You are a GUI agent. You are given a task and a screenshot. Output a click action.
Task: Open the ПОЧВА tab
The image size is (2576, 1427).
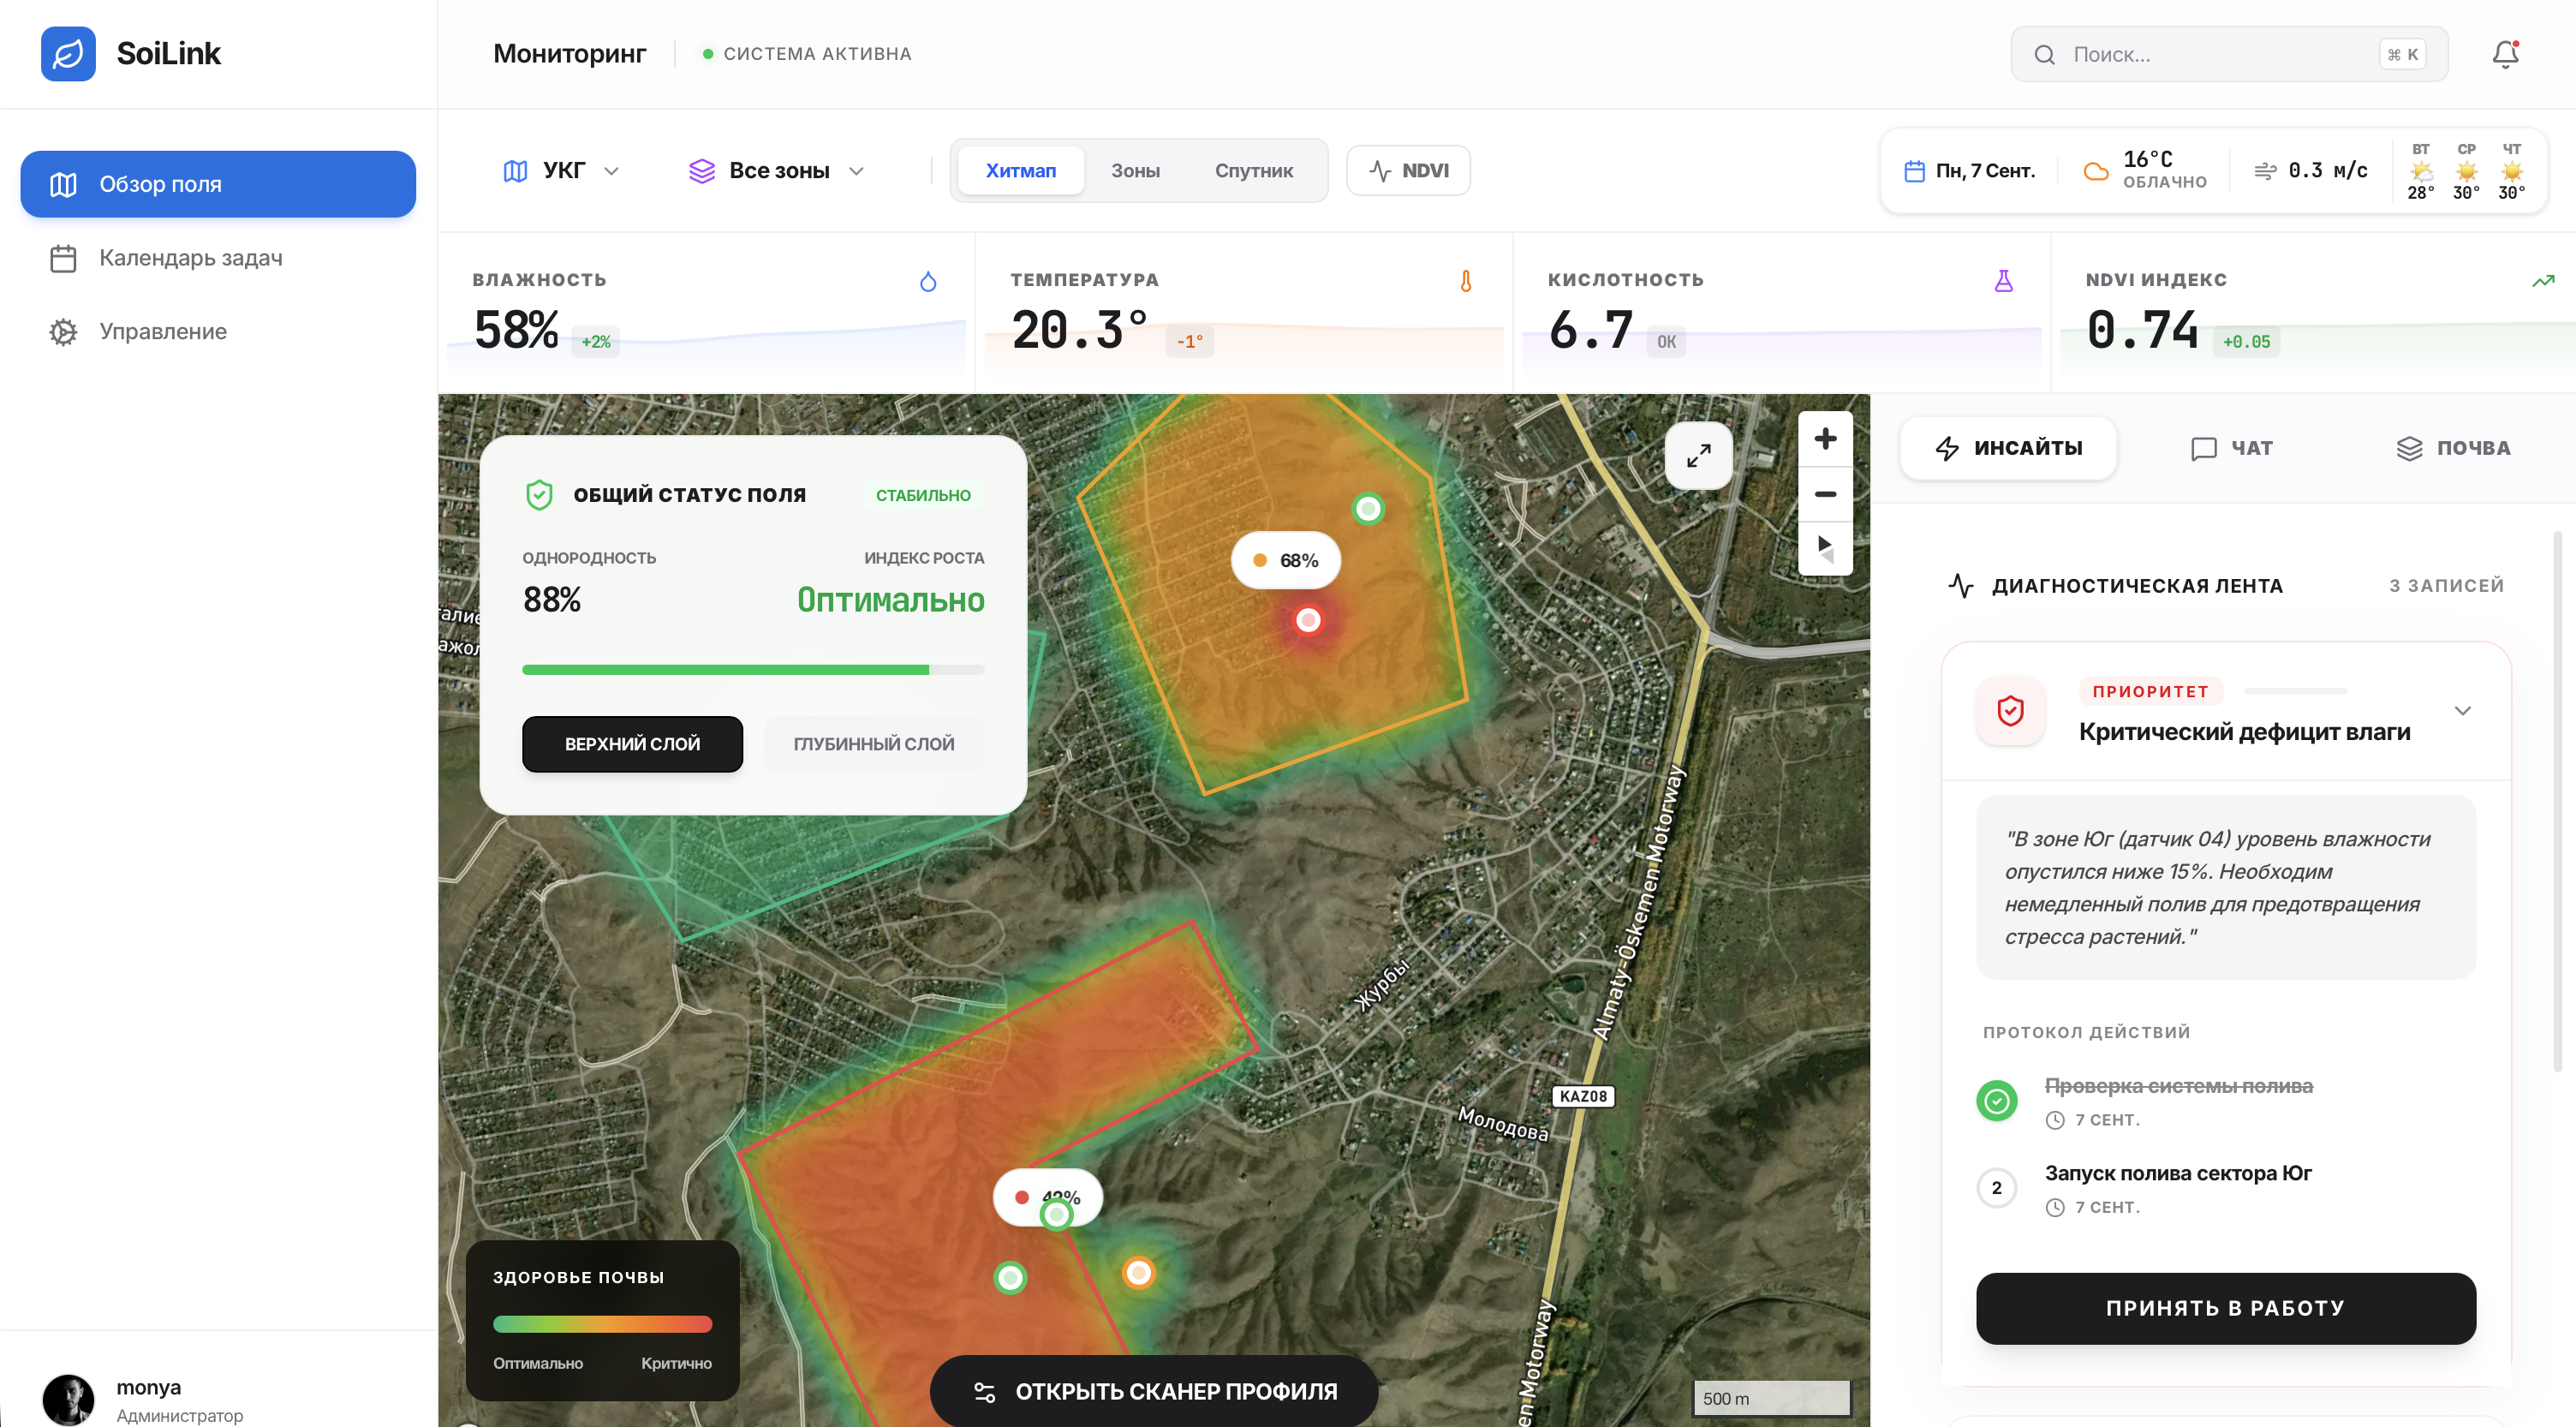pos(2453,448)
